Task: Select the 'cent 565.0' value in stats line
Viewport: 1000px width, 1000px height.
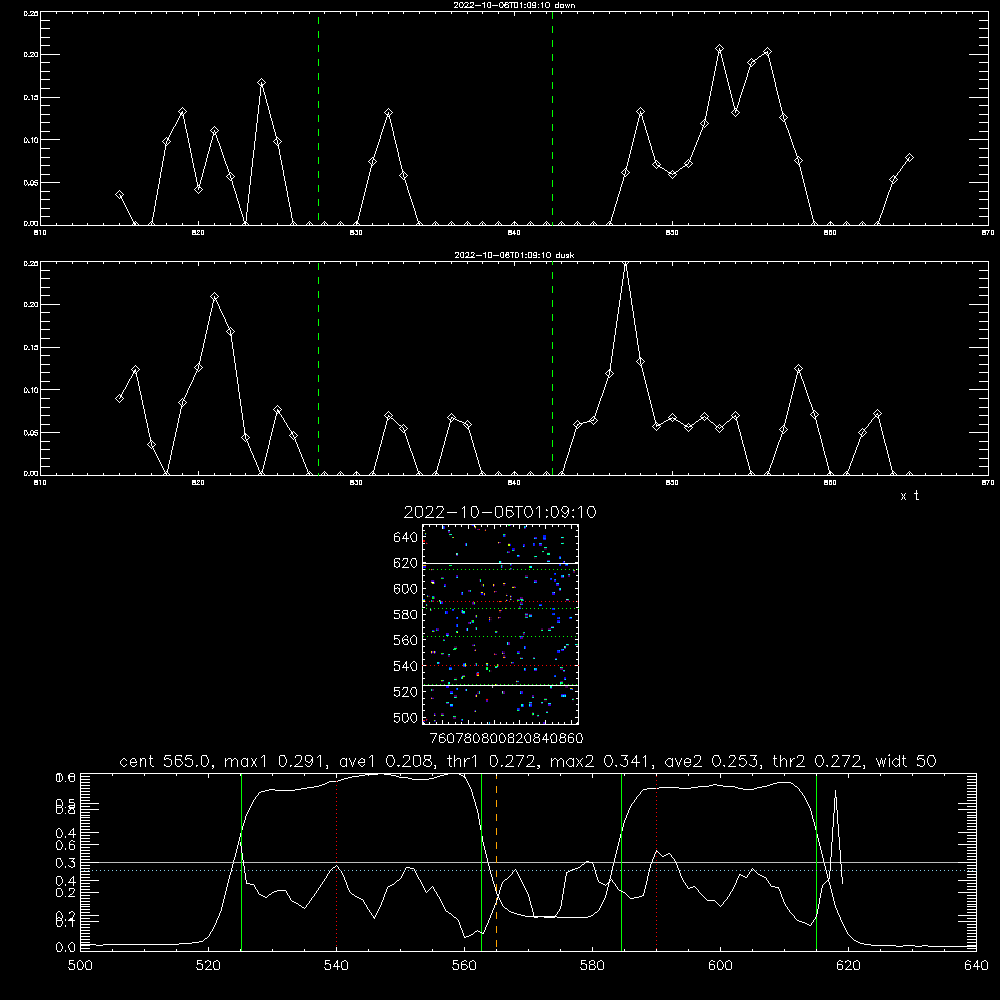Action: click(166, 761)
